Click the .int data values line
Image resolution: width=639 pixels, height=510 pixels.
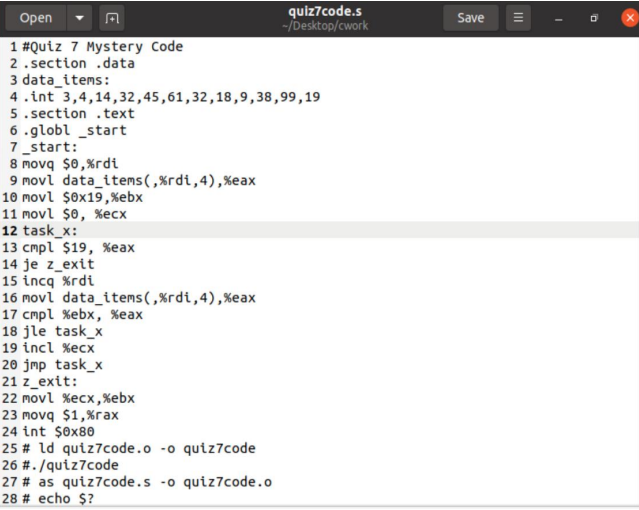[171, 97]
